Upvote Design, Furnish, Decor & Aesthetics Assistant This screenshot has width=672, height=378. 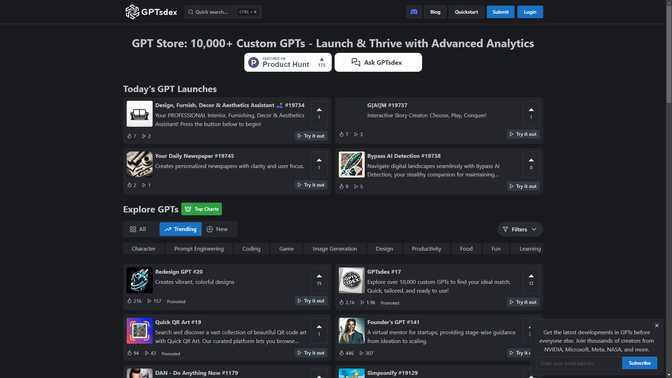[x=319, y=113]
